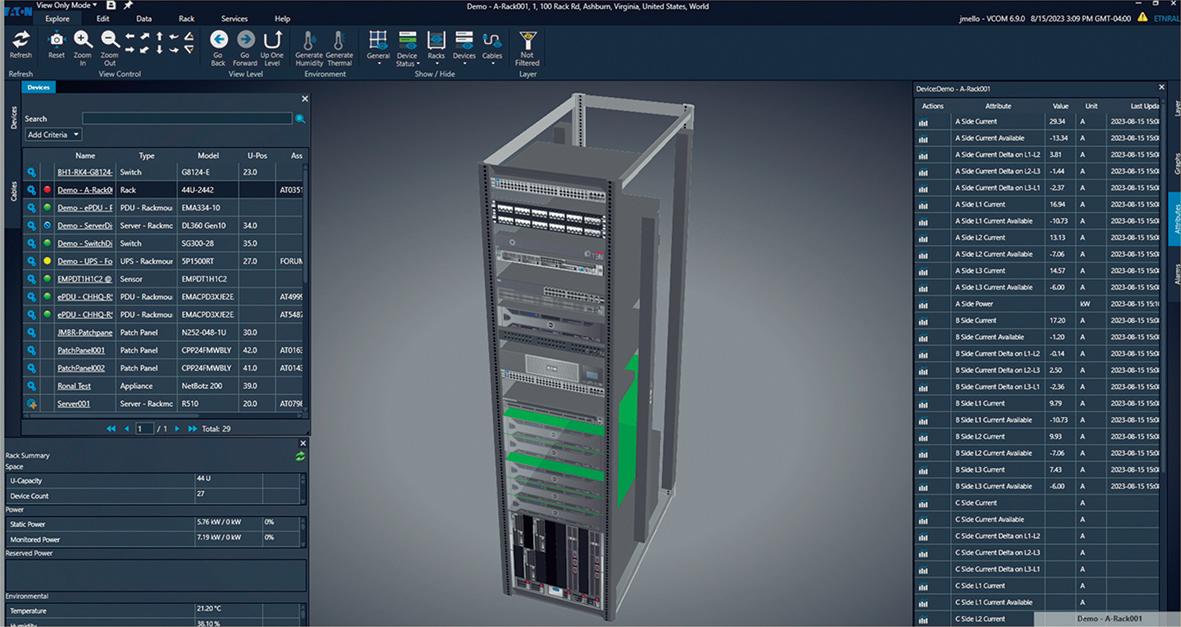Viewport: 1181px width, 627px height.
Task: Close the Devices panel
Action: click(x=305, y=99)
